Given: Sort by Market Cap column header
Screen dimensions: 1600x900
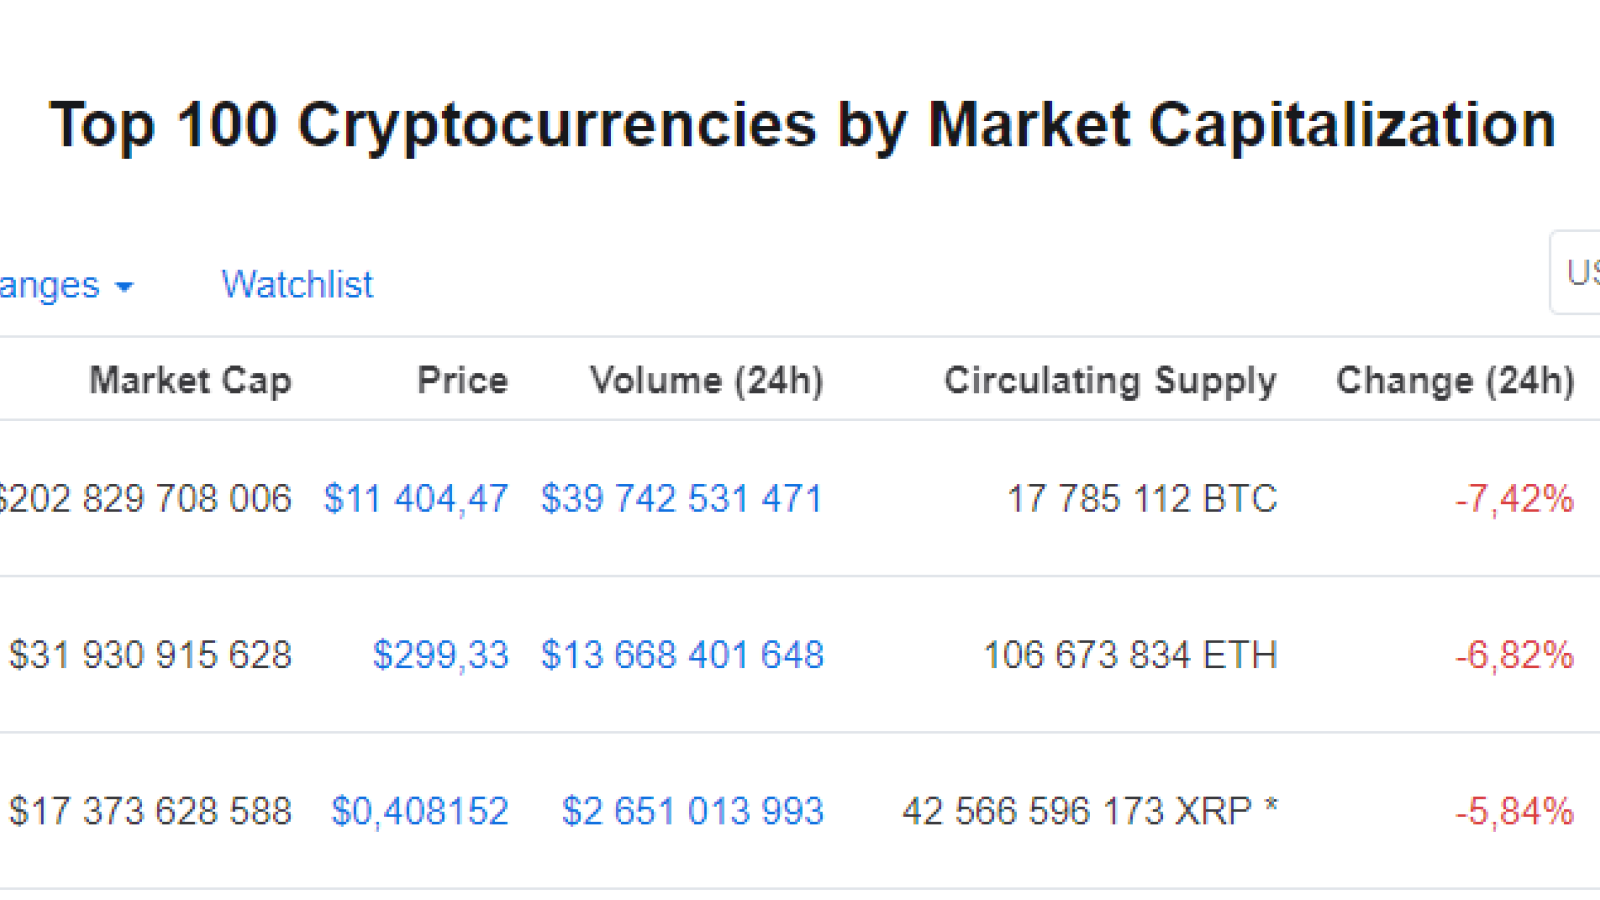Looking at the screenshot, I should click(190, 381).
